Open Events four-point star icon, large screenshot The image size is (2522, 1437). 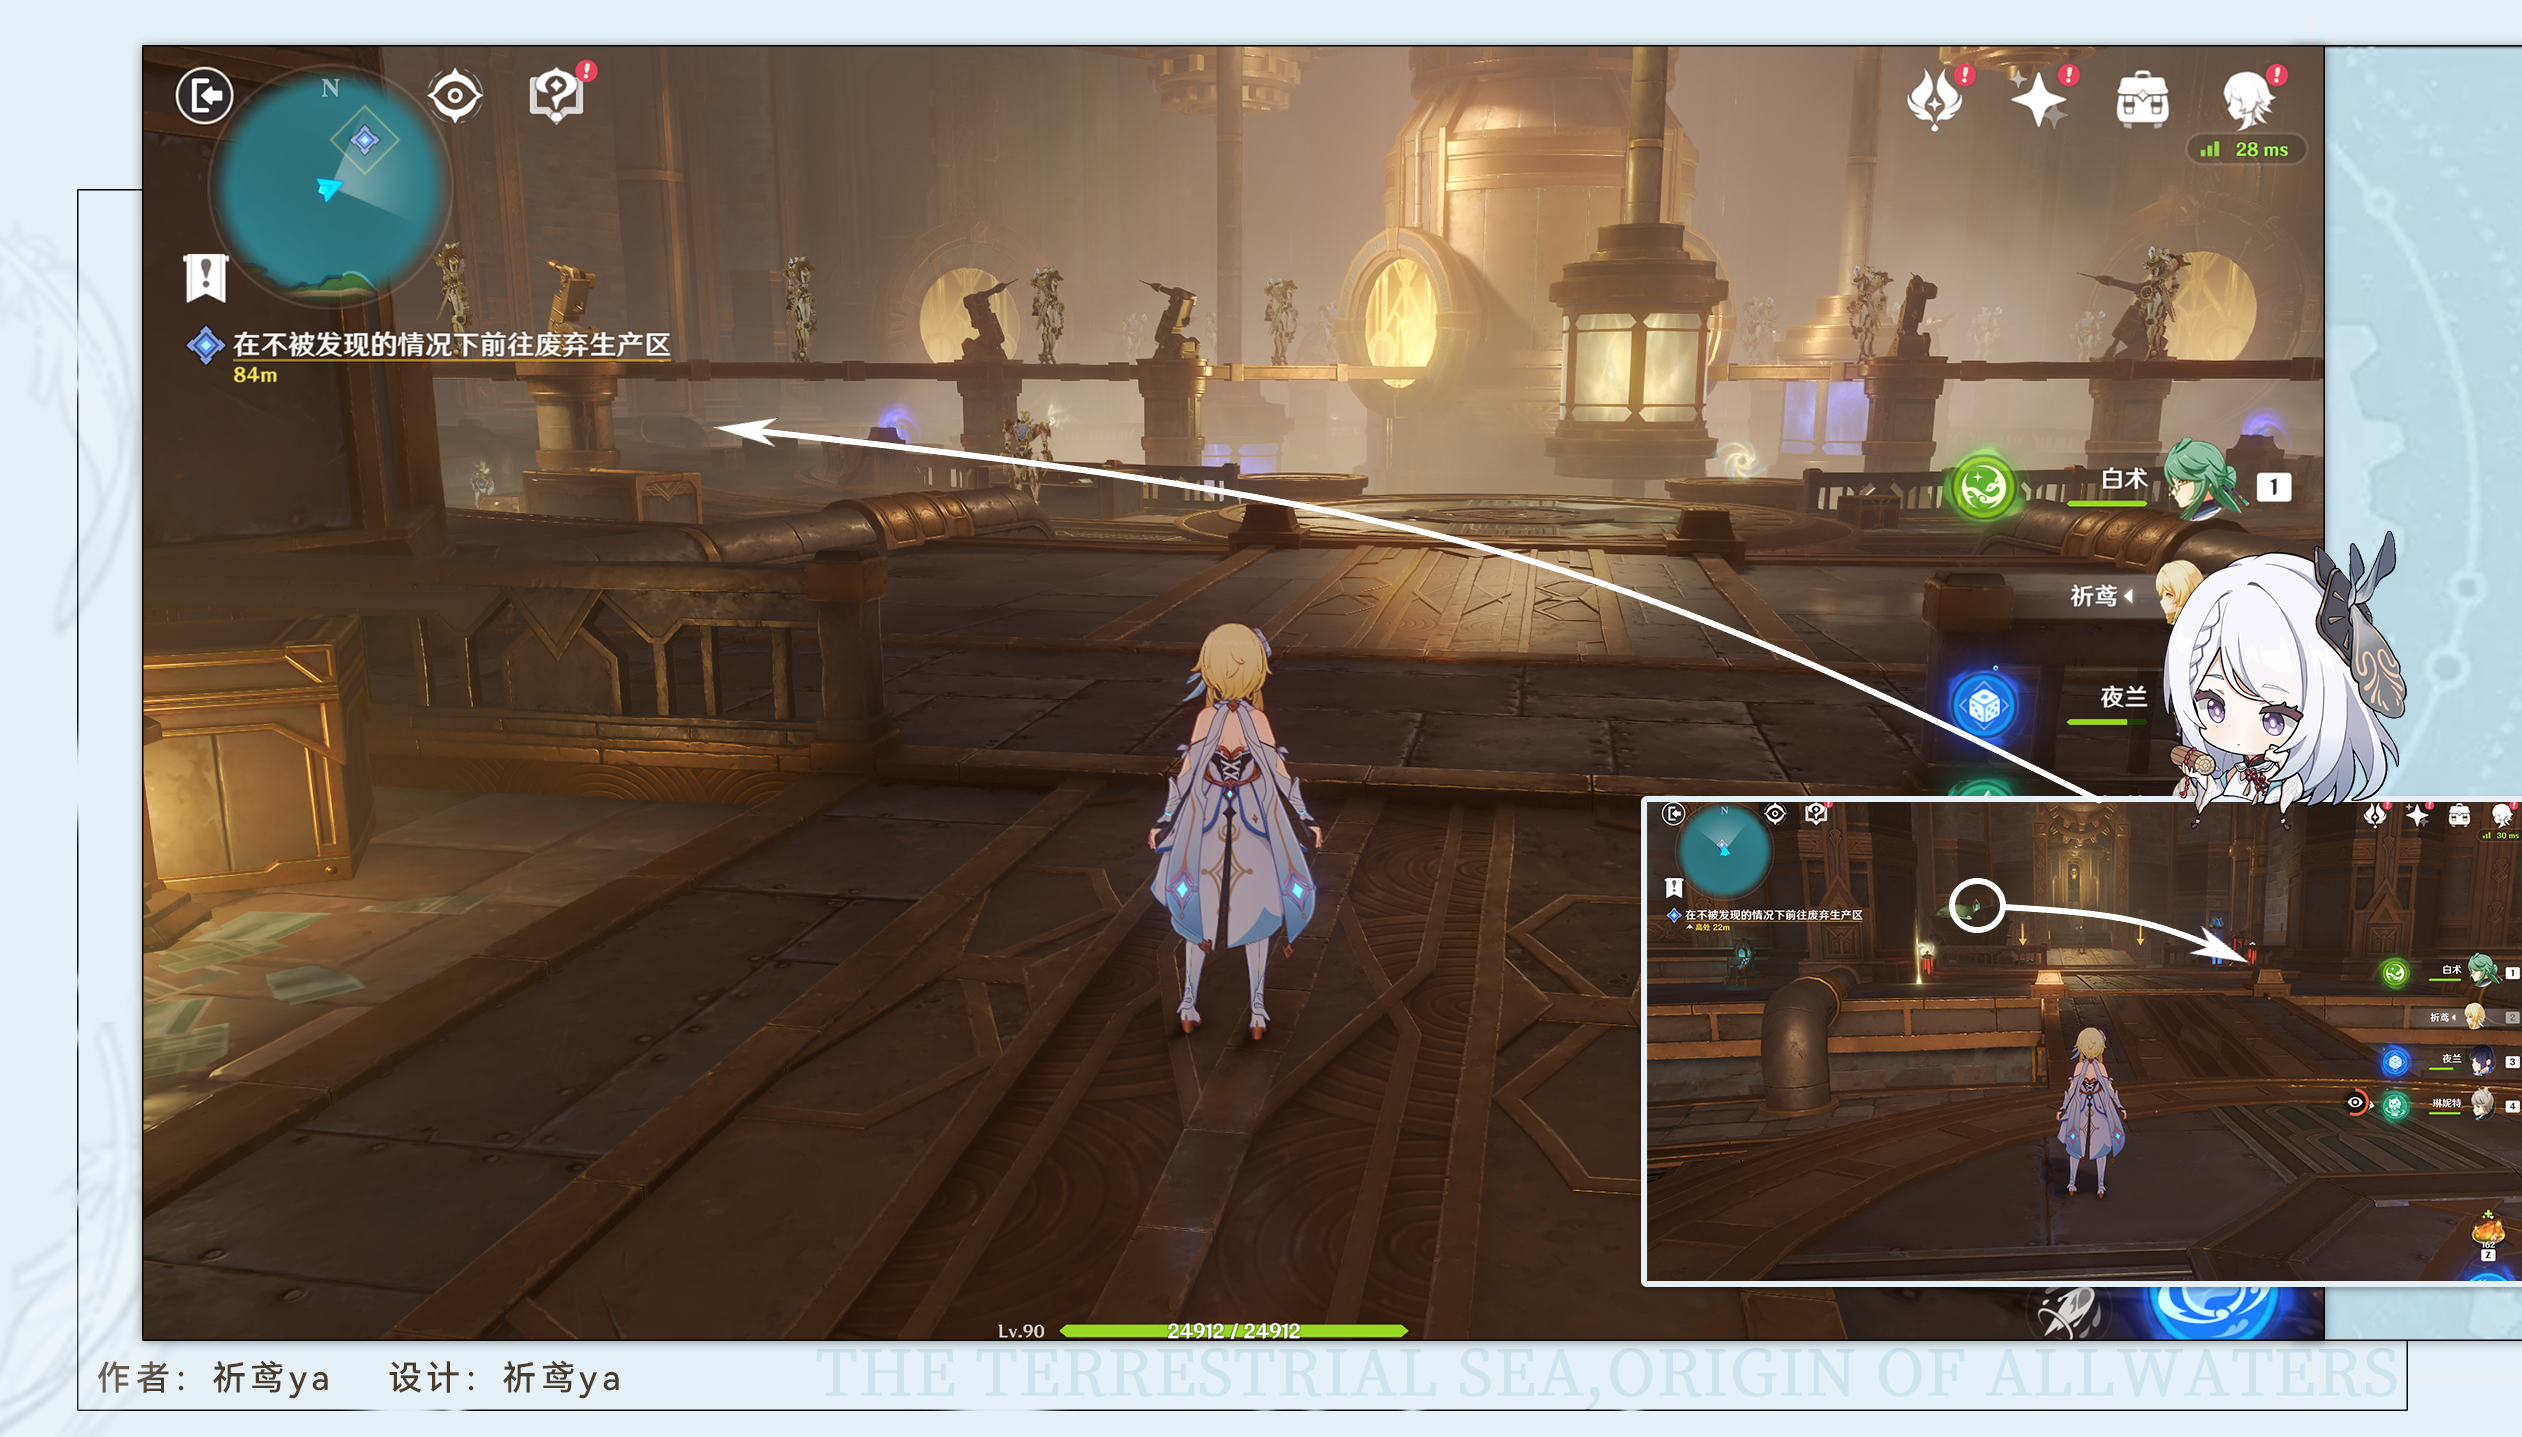pyautogui.click(x=2037, y=100)
